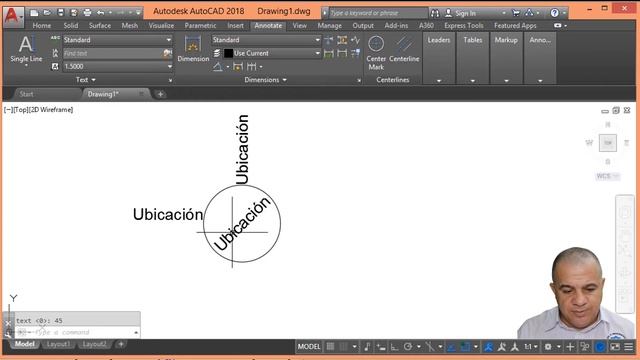Toggle Object Snap Tracking
The image size is (640, 360).
click(451, 347)
